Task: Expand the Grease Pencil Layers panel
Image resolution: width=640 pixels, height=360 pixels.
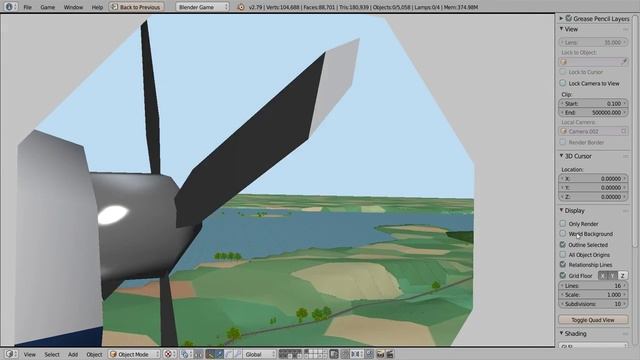Action: 561,18
